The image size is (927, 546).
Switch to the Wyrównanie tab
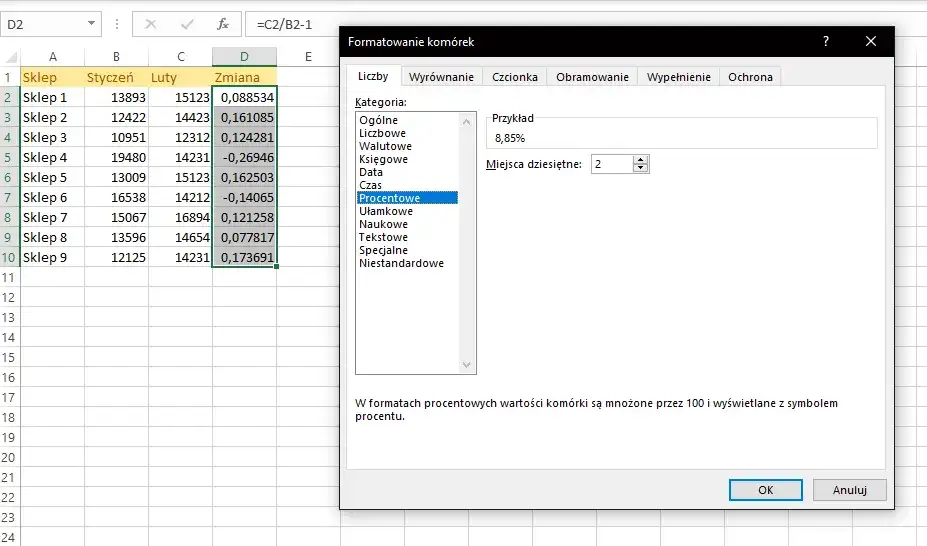coord(441,77)
